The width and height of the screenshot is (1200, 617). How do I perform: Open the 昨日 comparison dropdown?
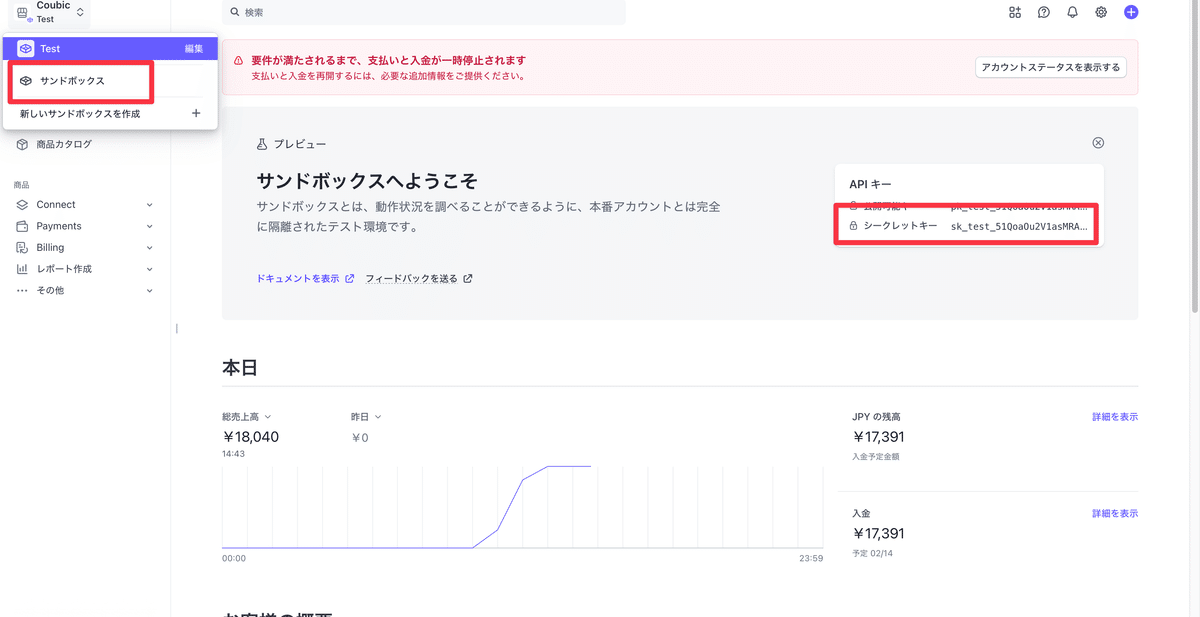pyautogui.click(x=366, y=417)
